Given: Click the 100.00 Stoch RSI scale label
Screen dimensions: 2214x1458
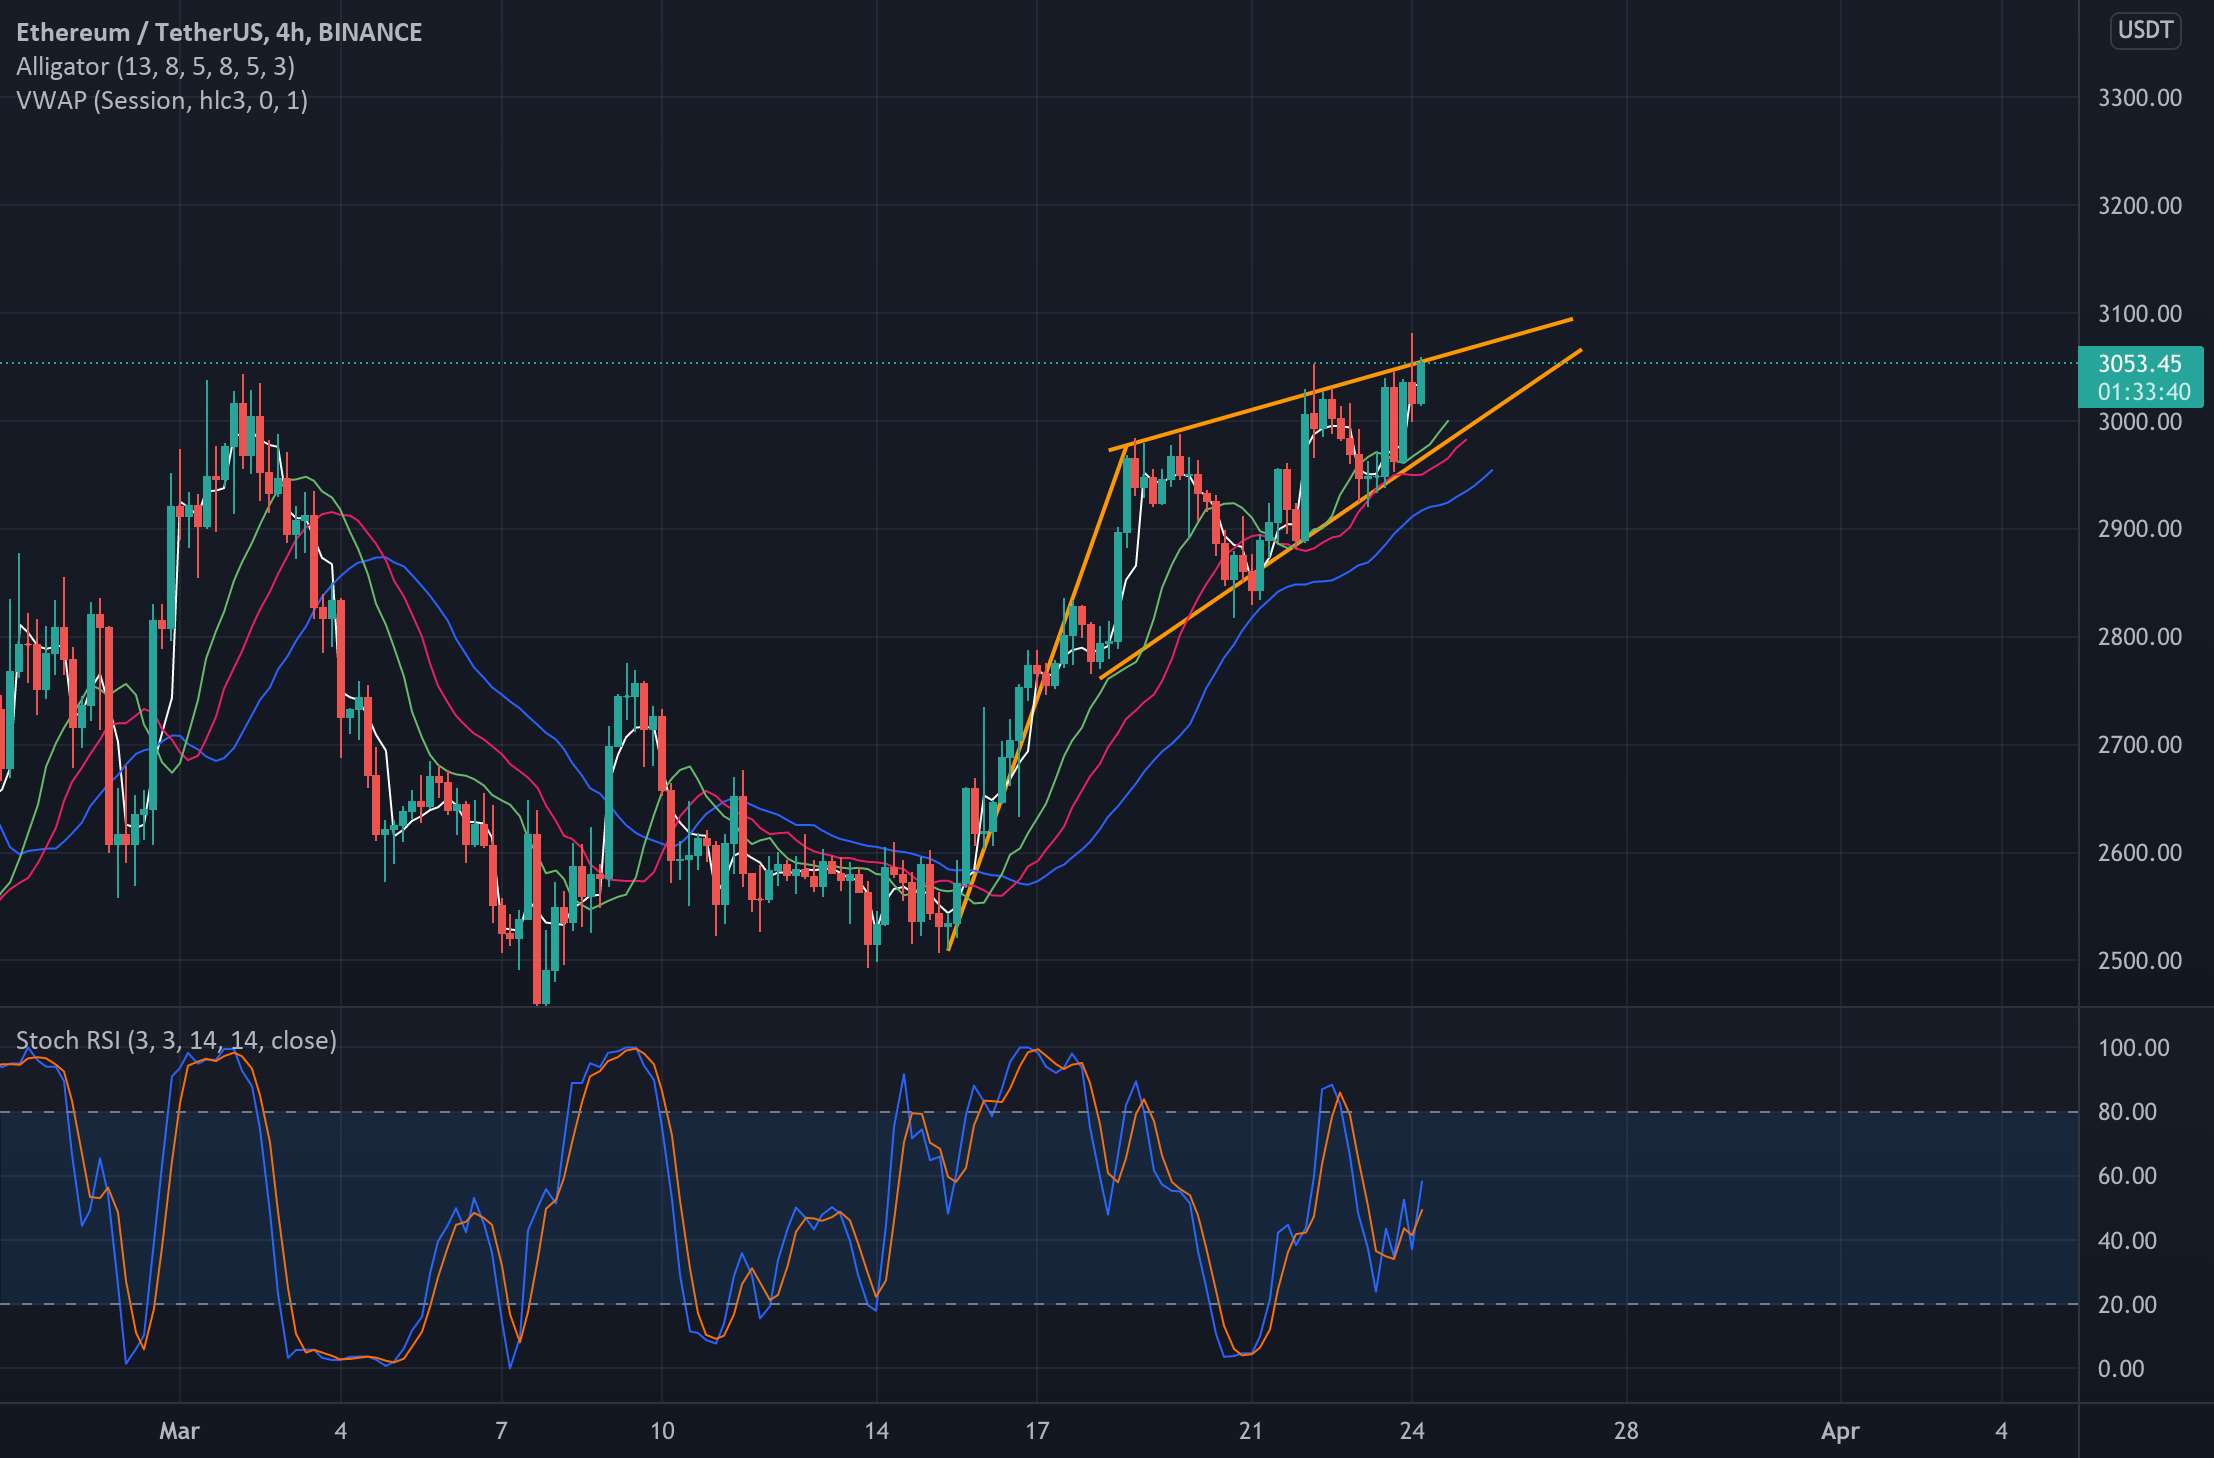Looking at the screenshot, I should tap(2134, 1048).
